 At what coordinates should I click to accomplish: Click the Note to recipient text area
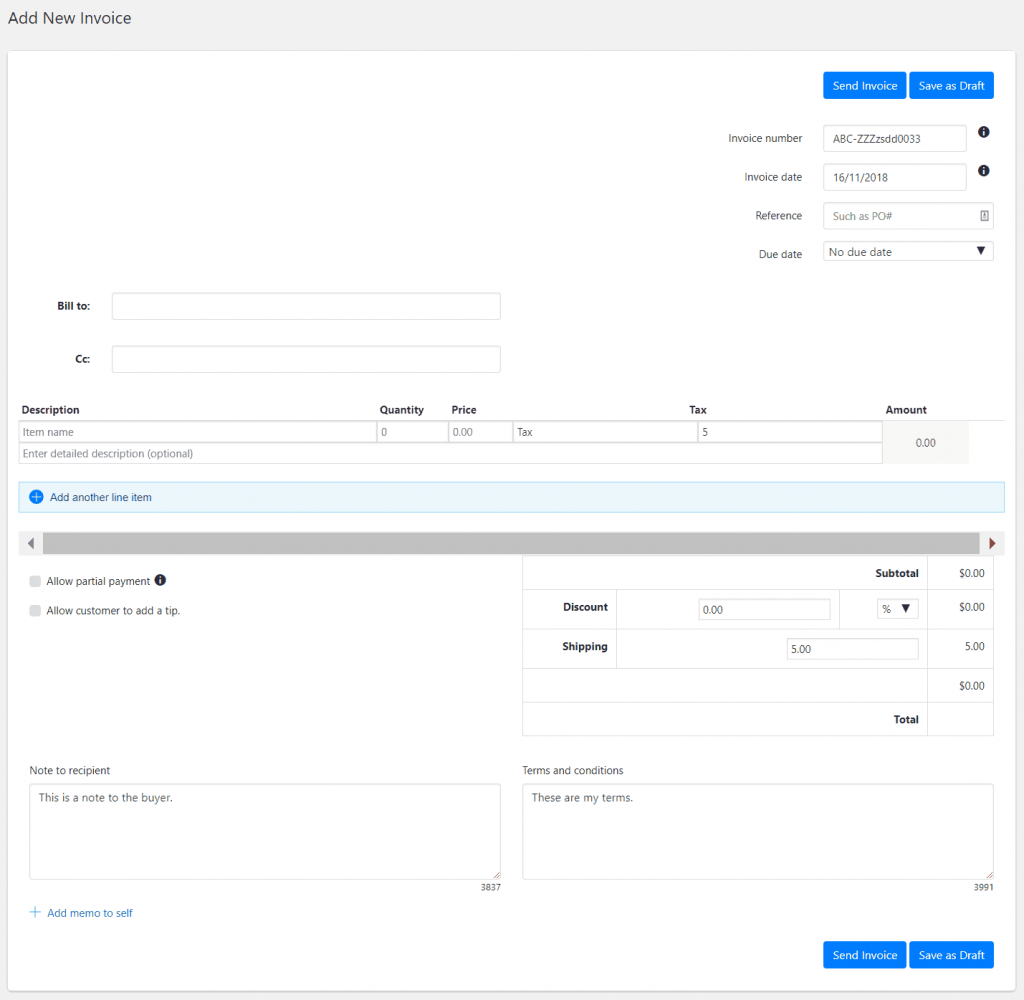[265, 831]
